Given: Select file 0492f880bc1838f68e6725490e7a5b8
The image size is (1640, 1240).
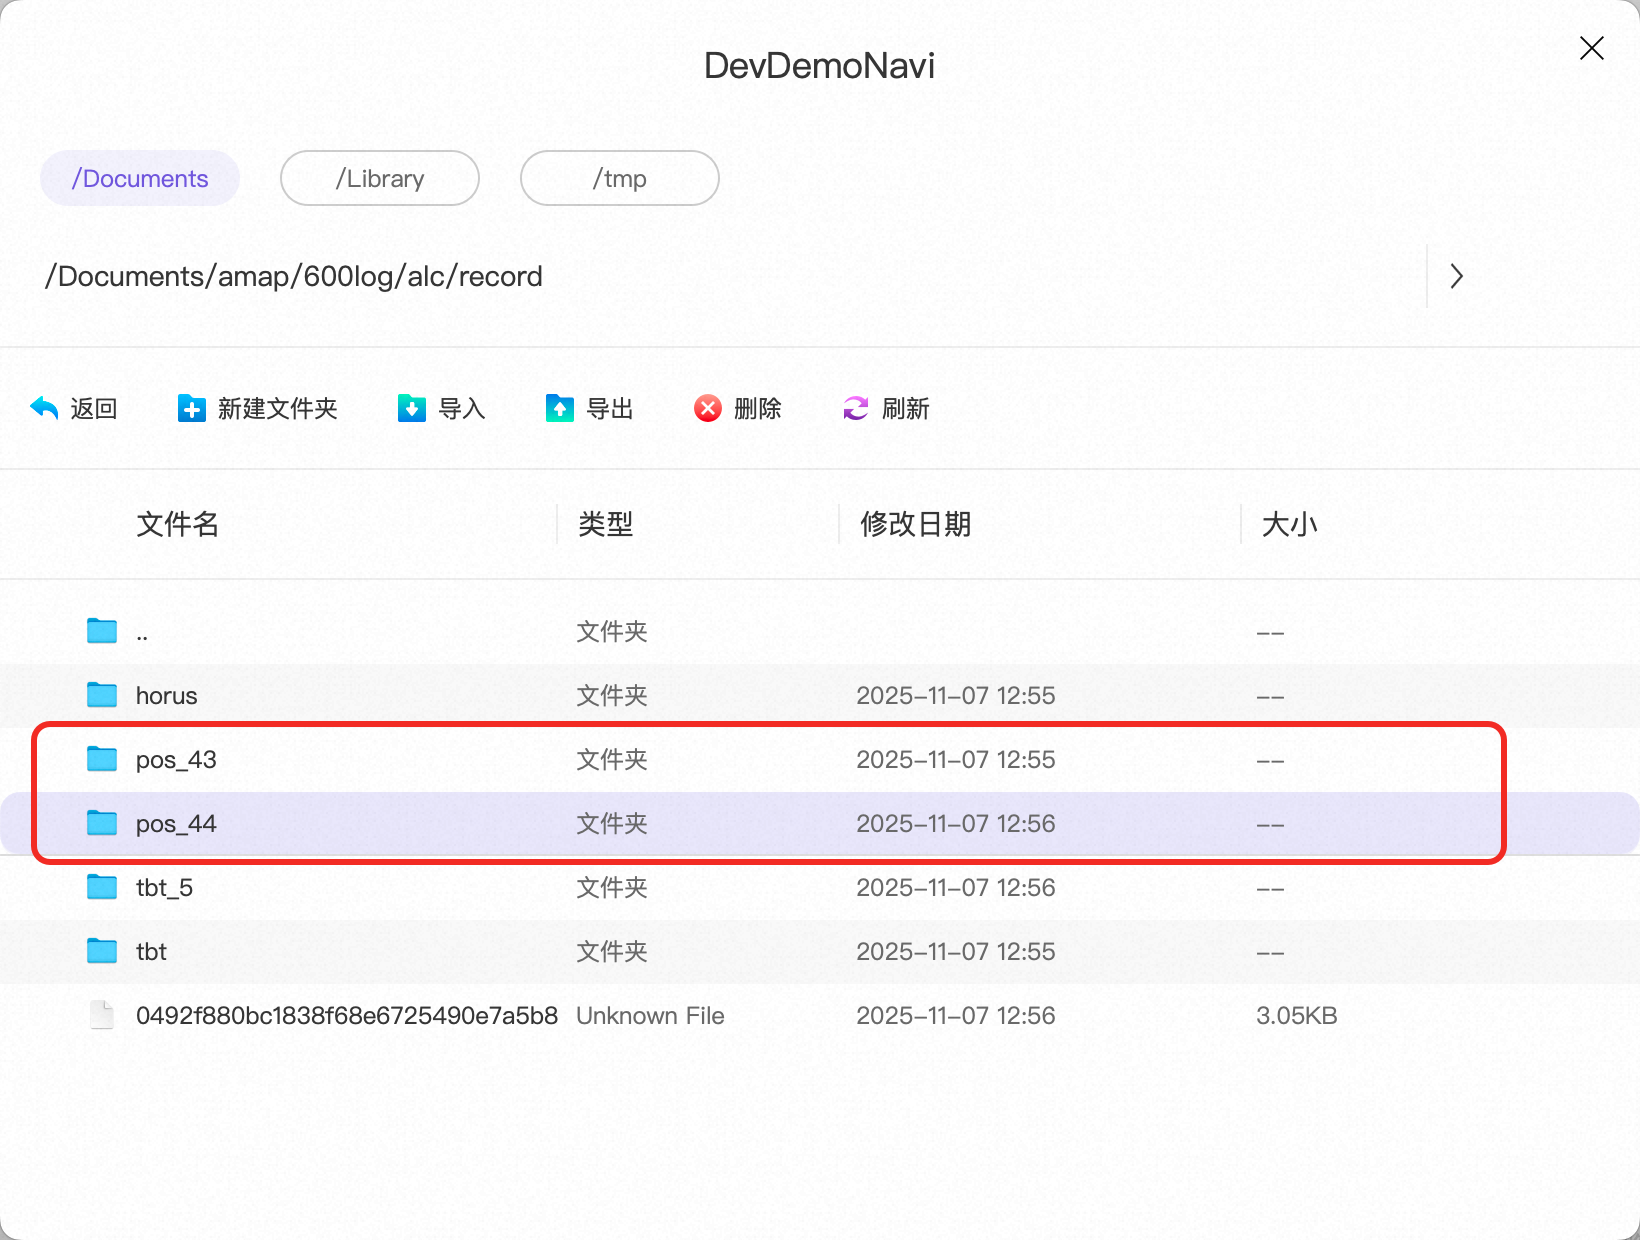Looking at the screenshot, I should [x=347, y=1015].
